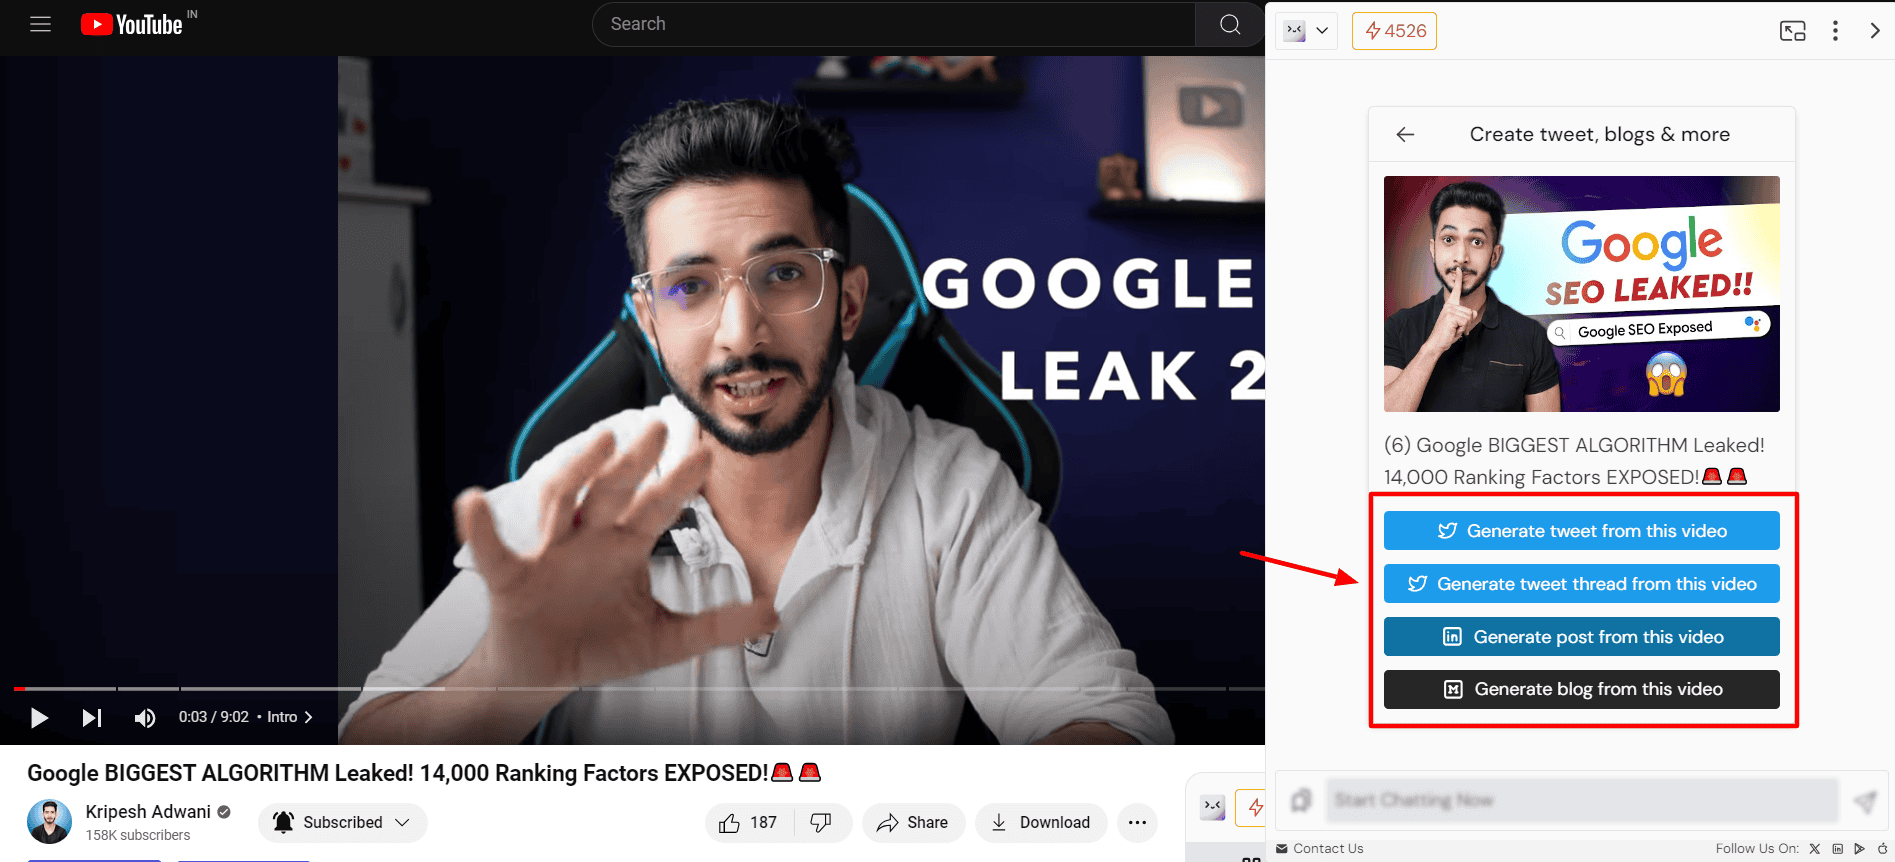Open the Contact Us link
Viewport: 1895px width, 862px height.
click(x=1320, y=849)
